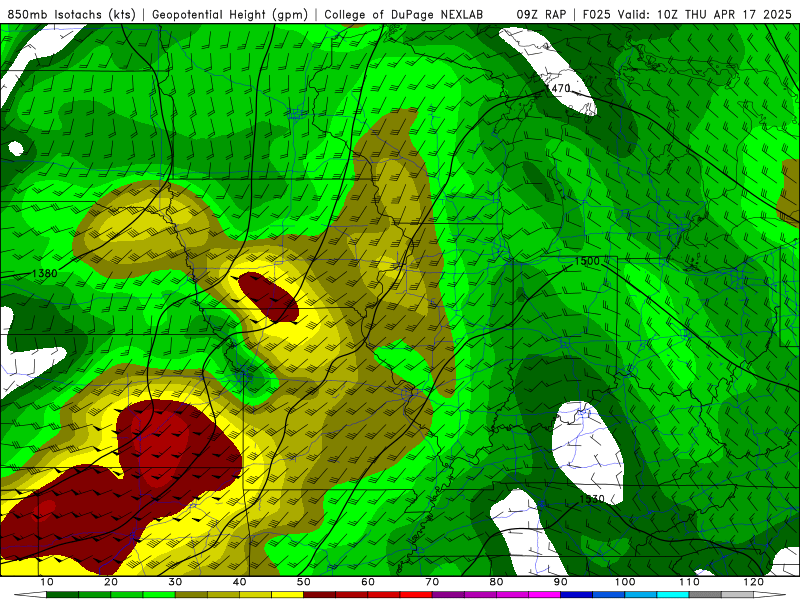Click the '09Z RAP' model run label
This screenshot has width=800, height=600.
[x=541, y=15]
